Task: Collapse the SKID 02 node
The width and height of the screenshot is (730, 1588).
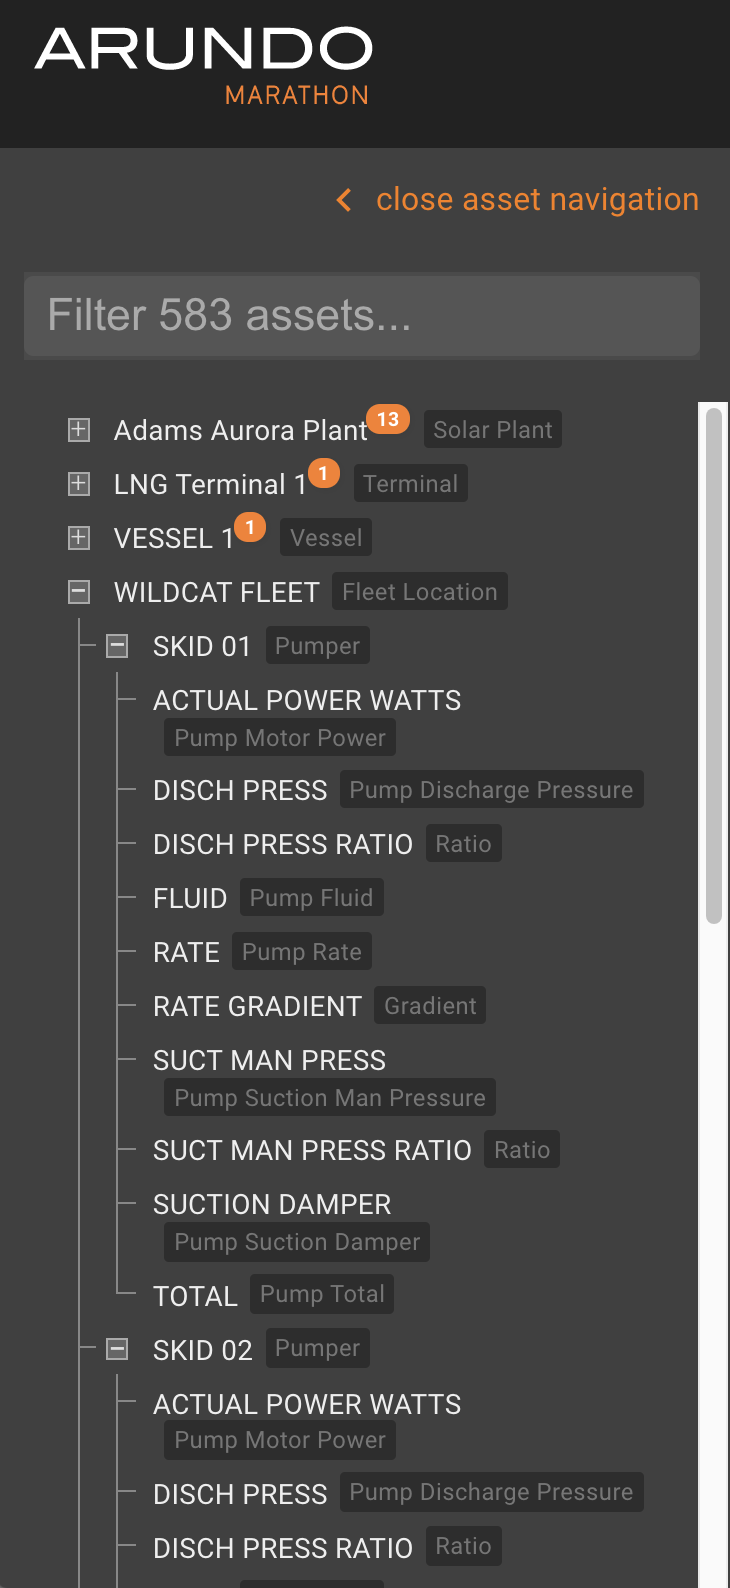Action: click(x=117, y=1348)
